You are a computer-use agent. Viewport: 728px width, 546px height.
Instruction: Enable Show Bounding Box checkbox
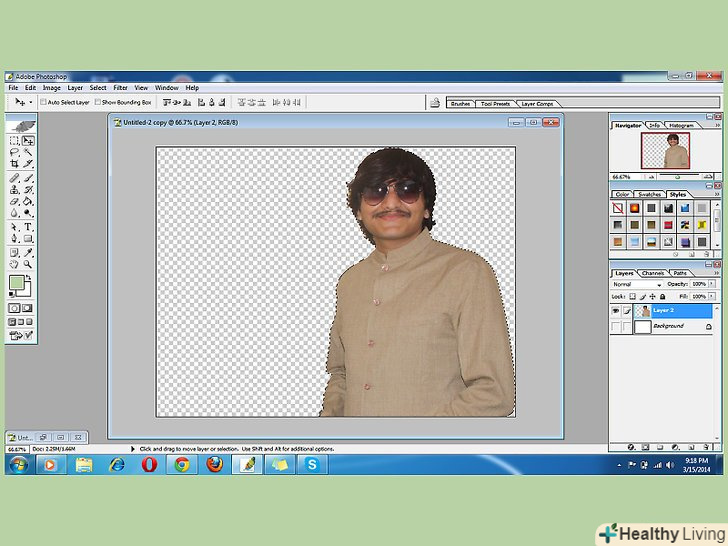tap(98, 102)
